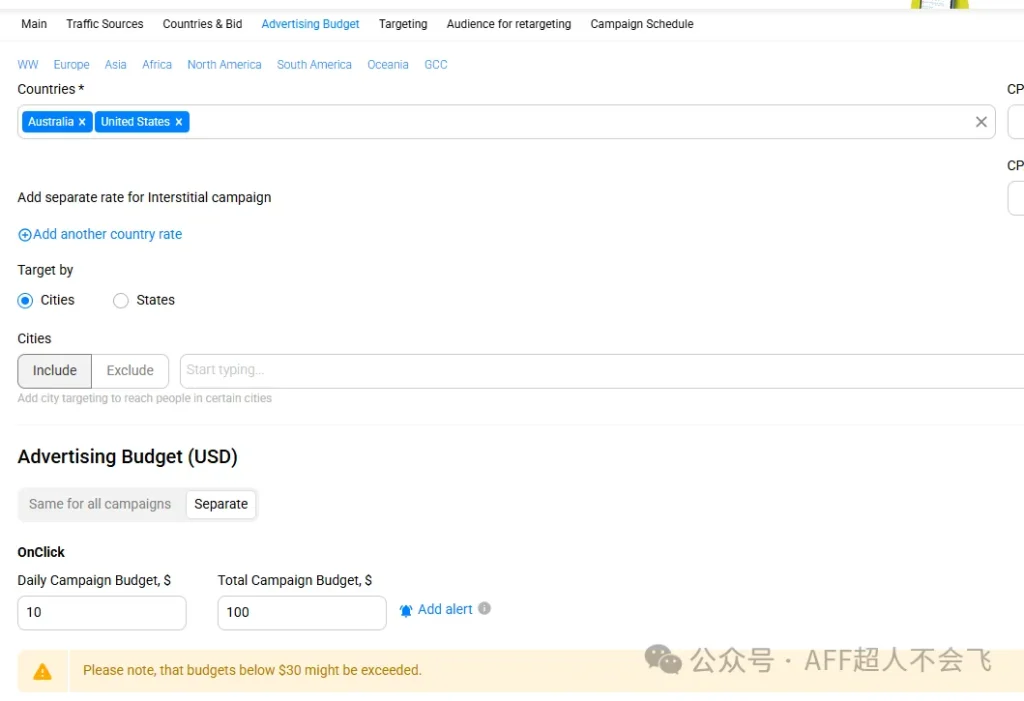
Task: Click the yellow warning triangle icon
Action: pos(42,671)
